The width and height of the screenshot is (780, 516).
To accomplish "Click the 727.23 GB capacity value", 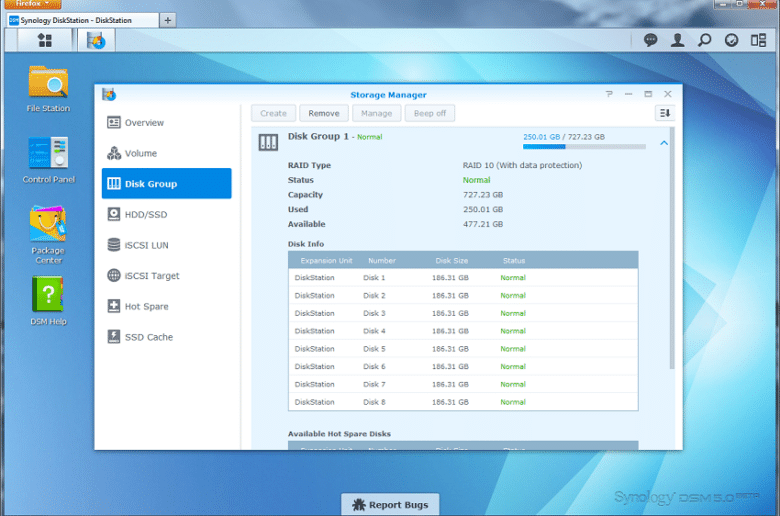I will pos(483,195).
